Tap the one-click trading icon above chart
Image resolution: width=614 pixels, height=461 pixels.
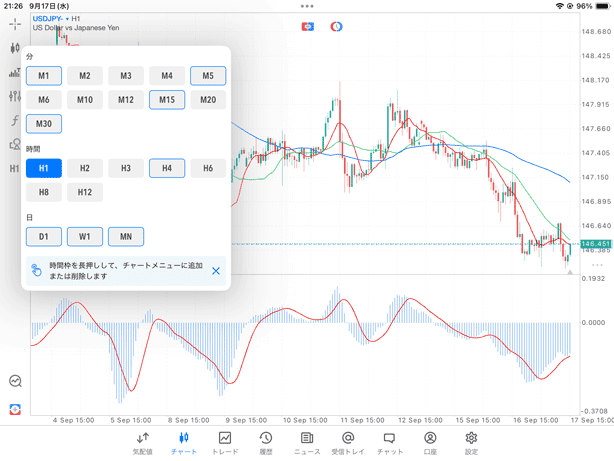[308, 27]
